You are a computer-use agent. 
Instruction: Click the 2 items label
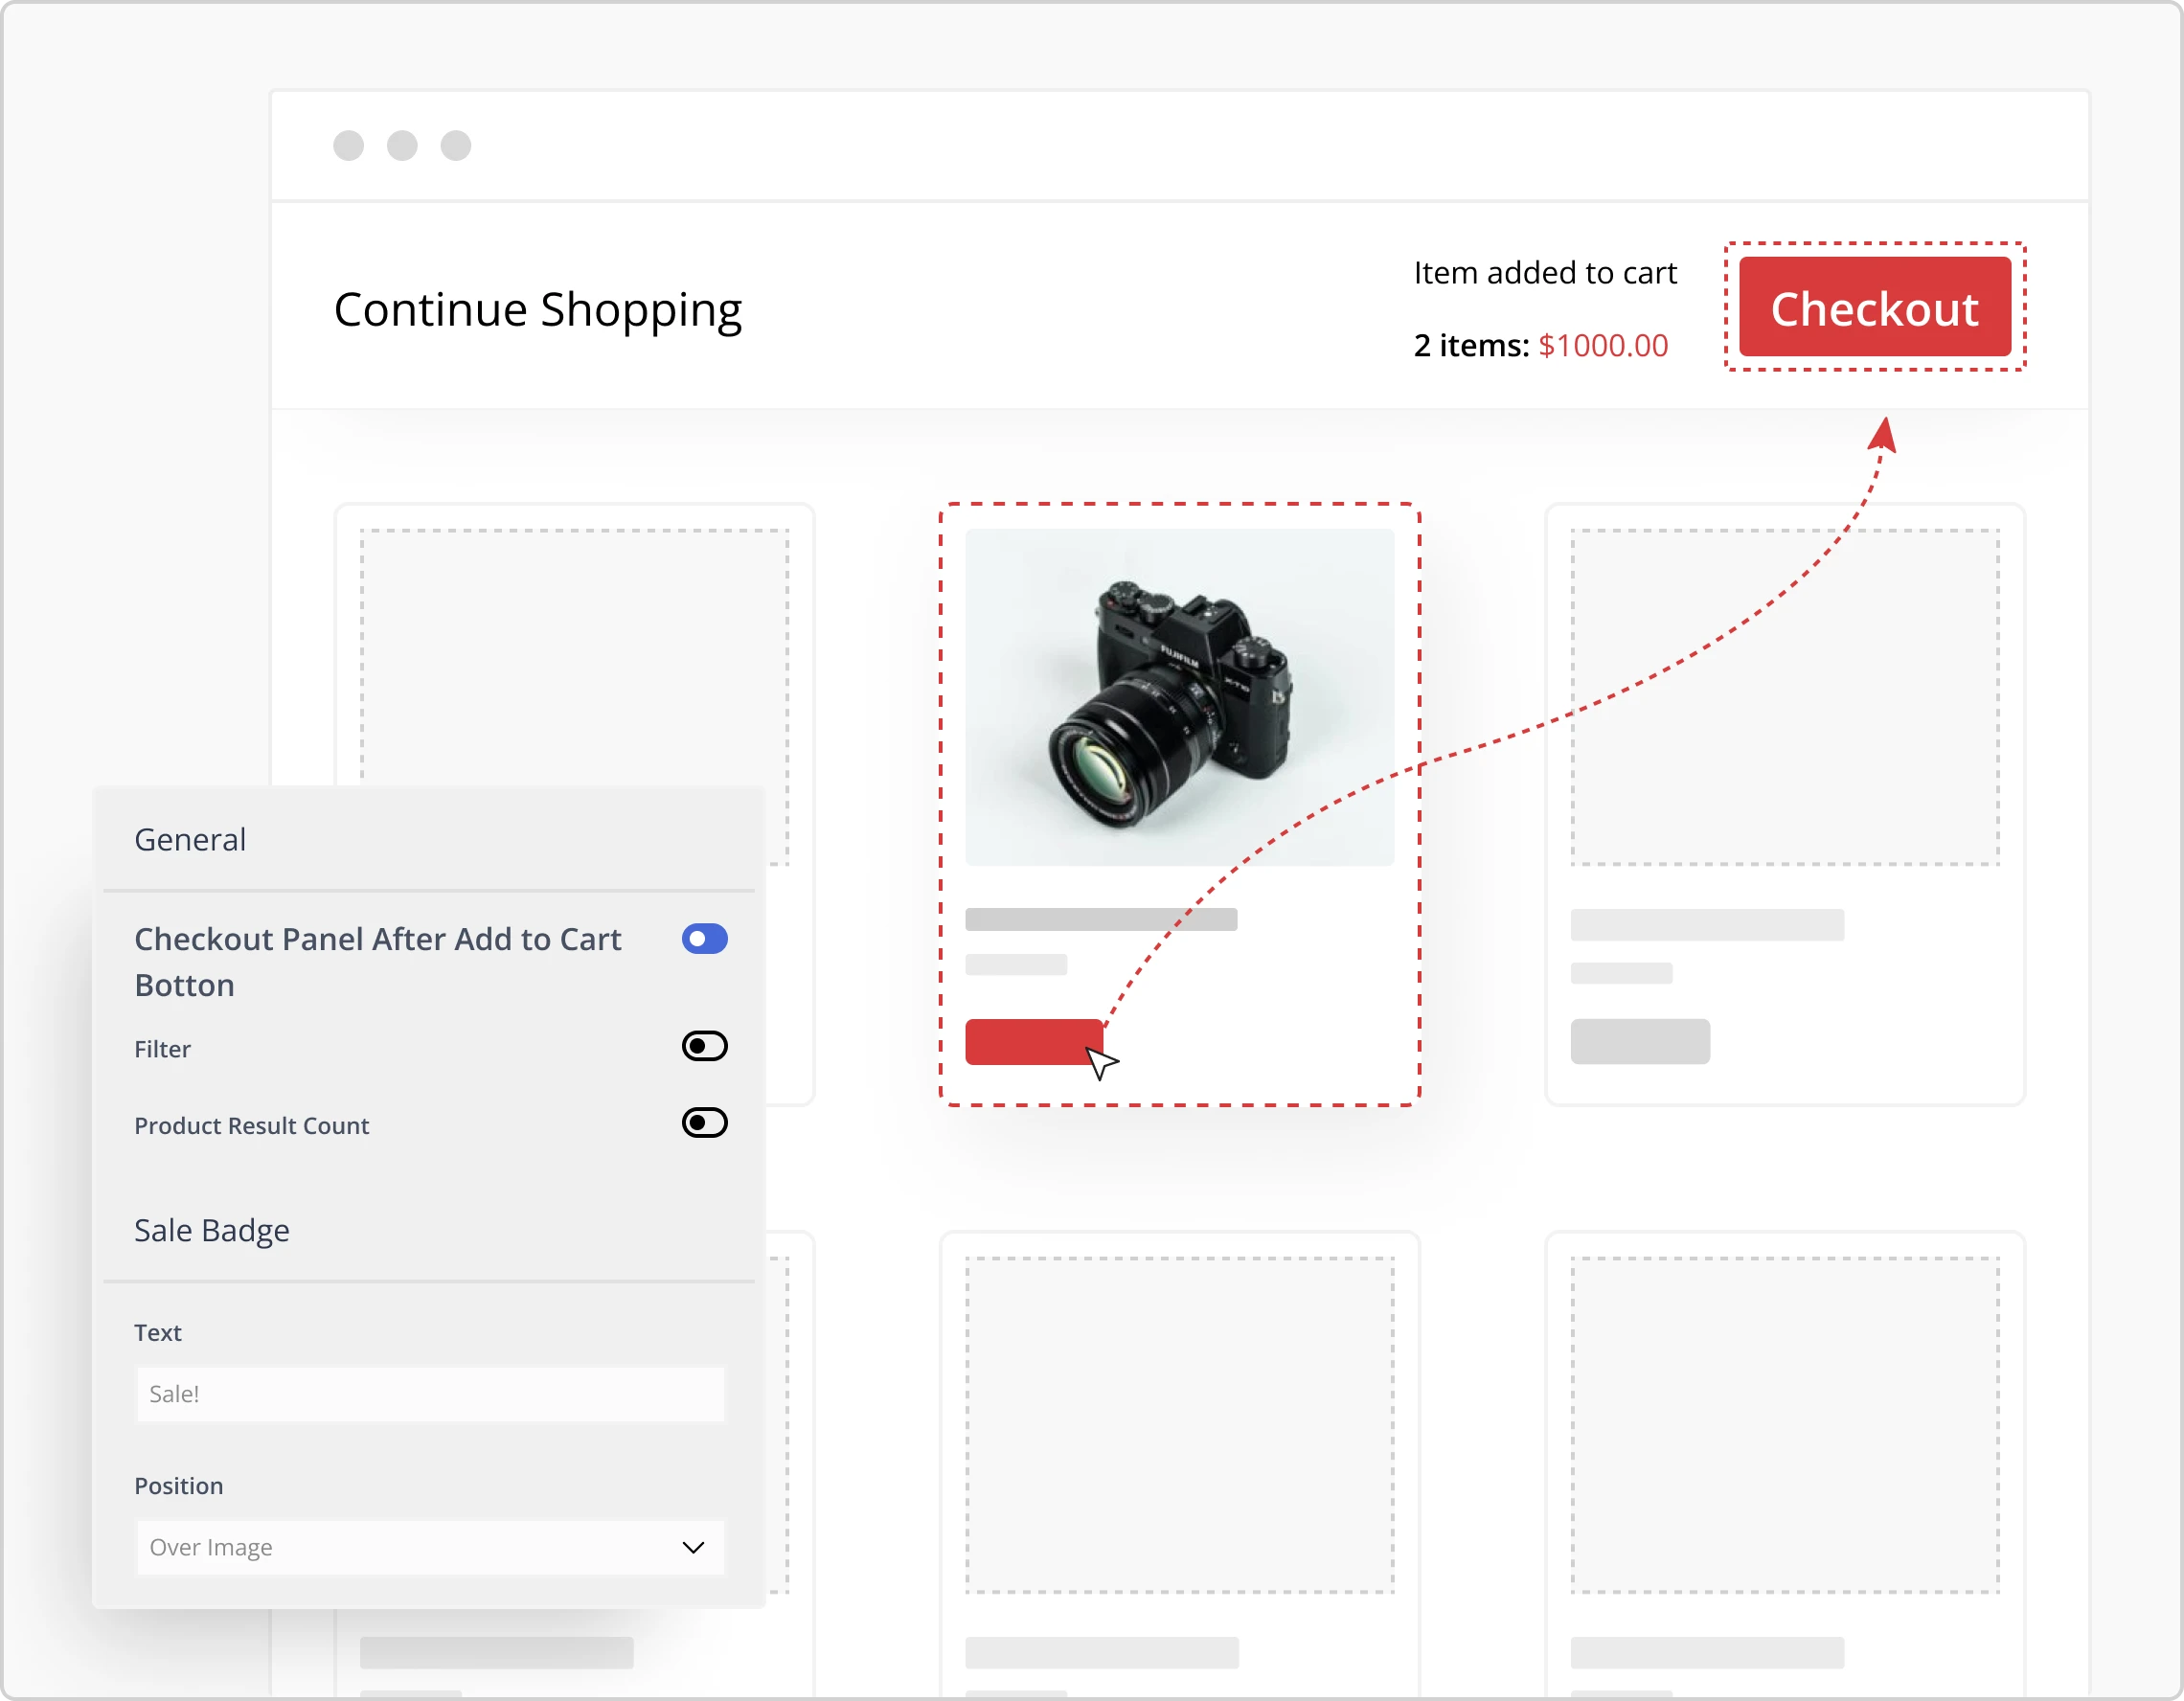[1471, 346]
